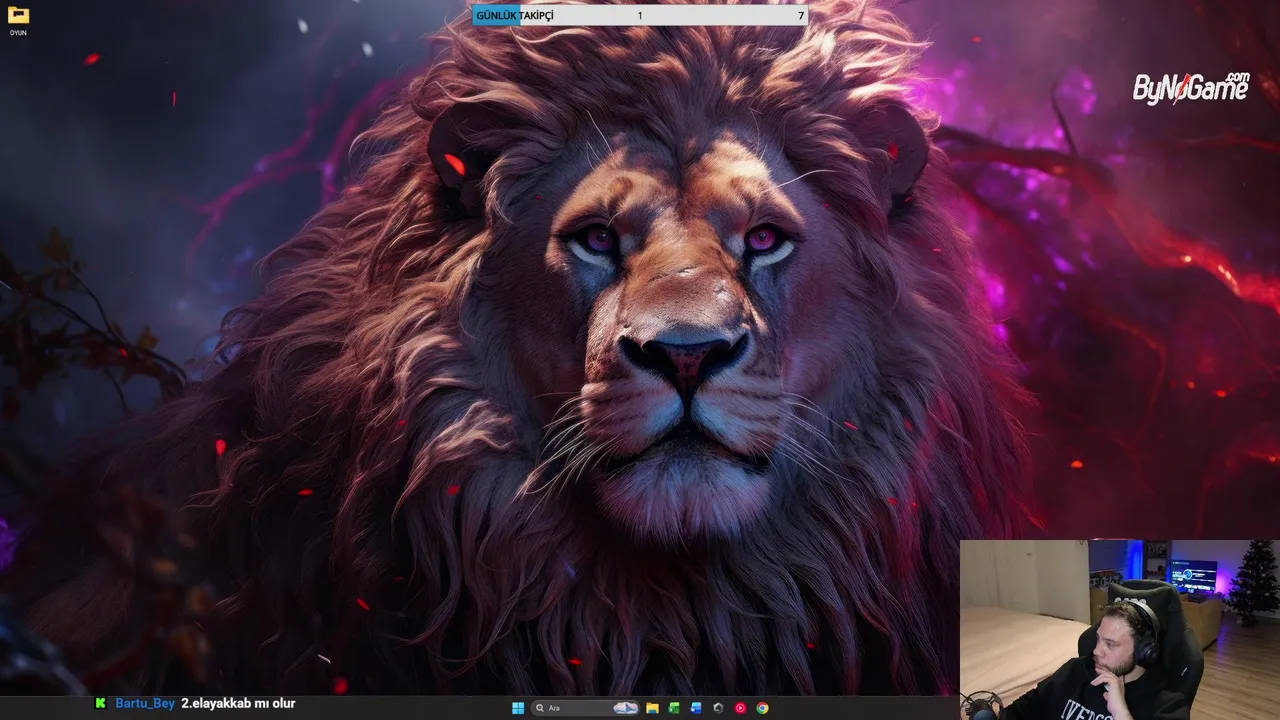Launch Google Chrome from the taskbar
Screen dimensions: 1280x720
(x=762, y=708)
